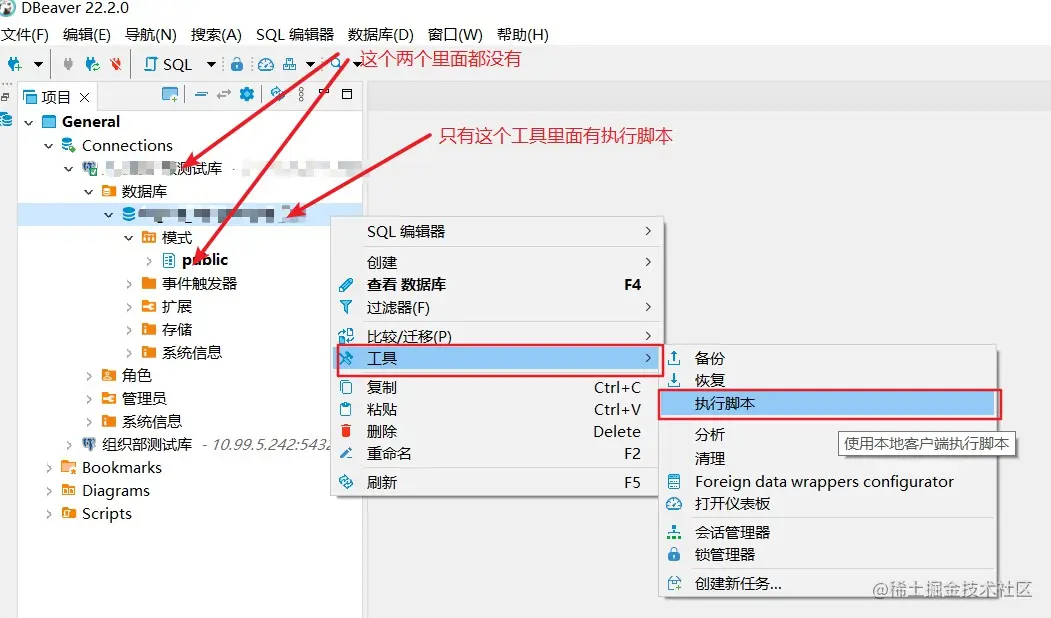
Task: Expand the 组织部测试库 connection
Action: 68,444
